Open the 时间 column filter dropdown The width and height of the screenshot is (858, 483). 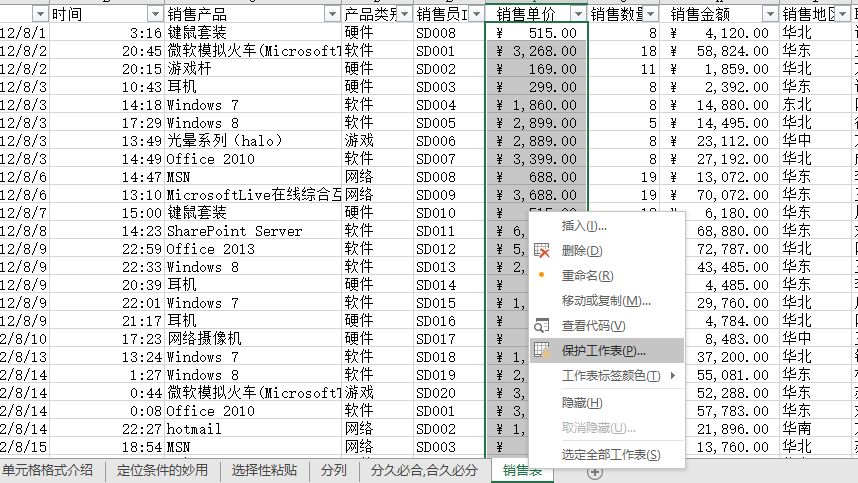155,14
